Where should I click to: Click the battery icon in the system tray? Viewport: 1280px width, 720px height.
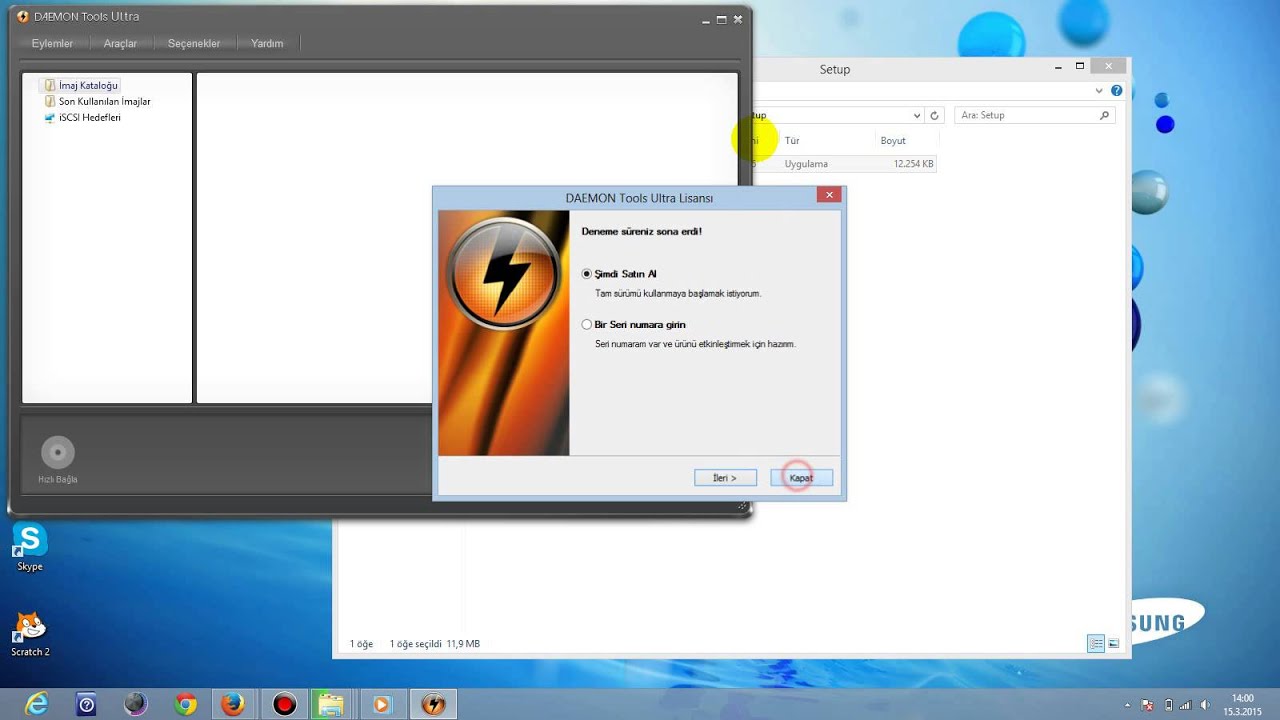click(x=1168, y=705)
